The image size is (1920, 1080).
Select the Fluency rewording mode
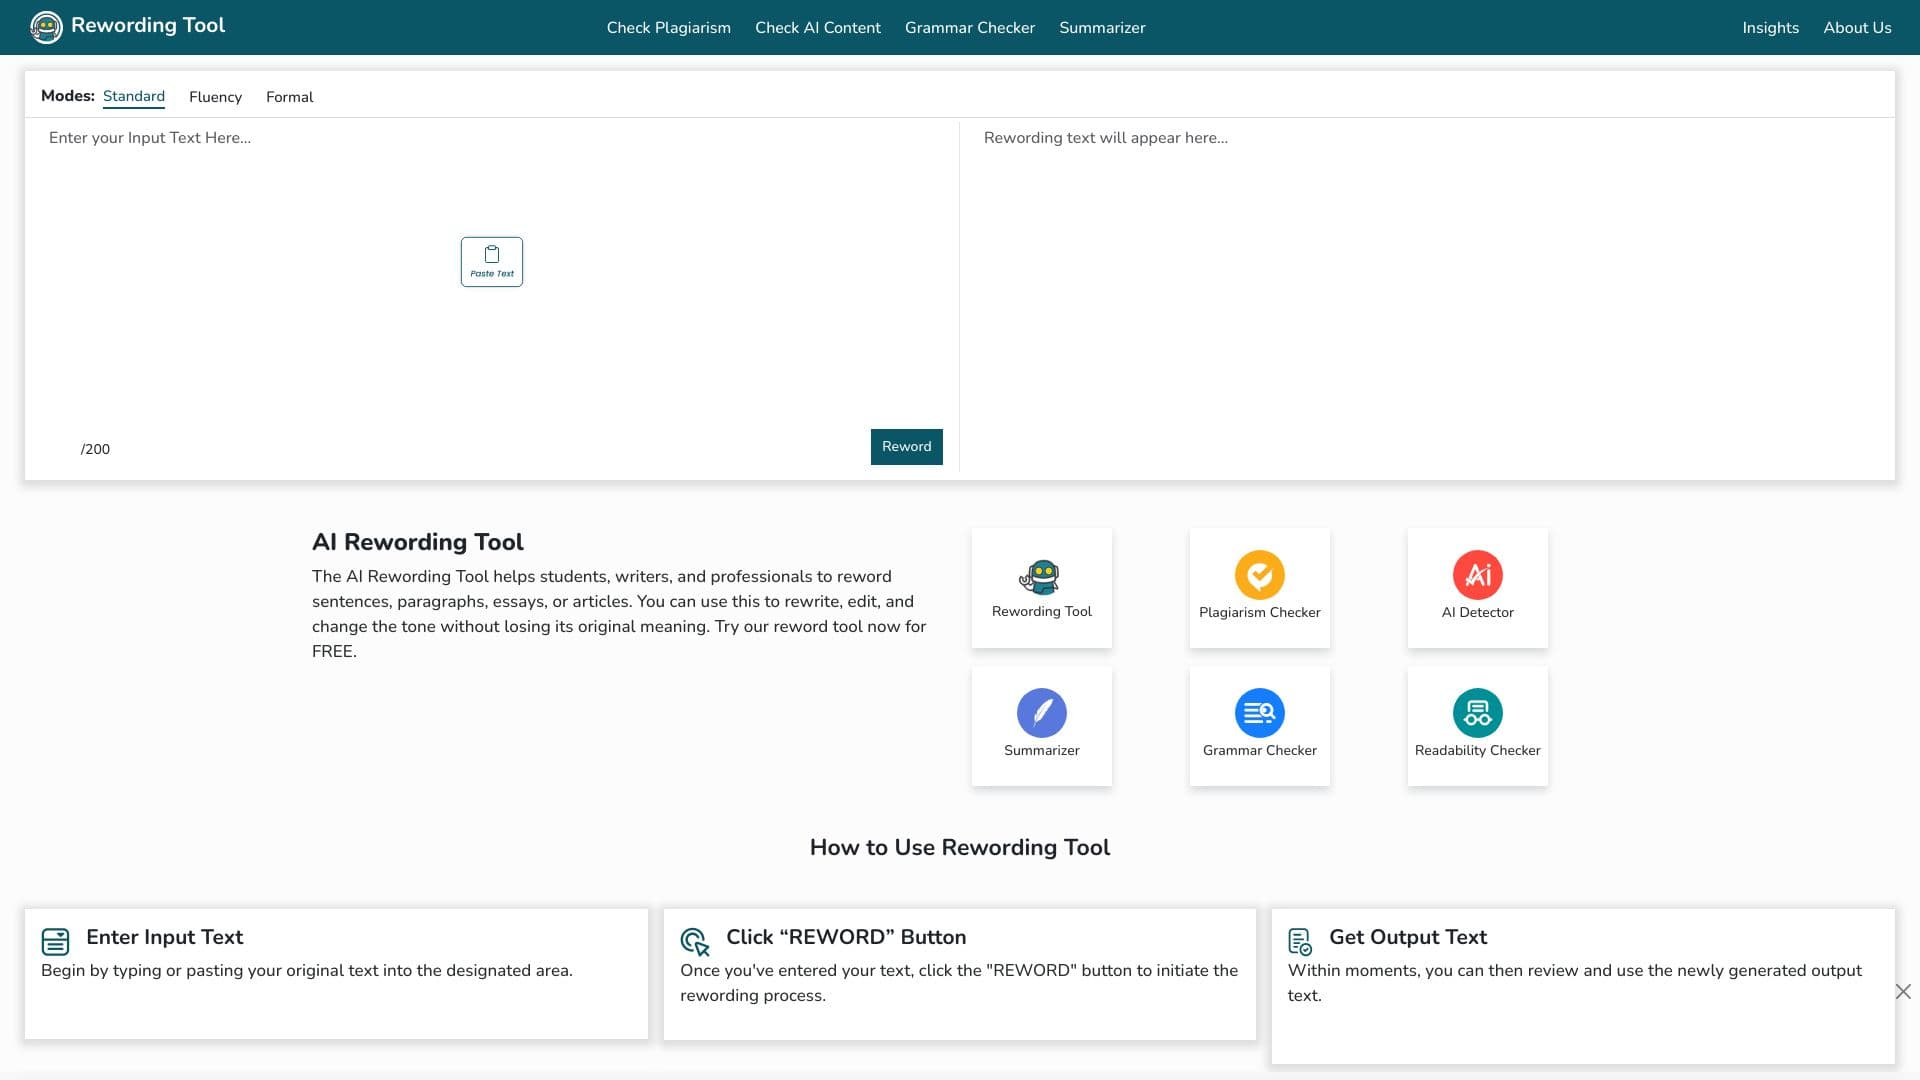tap(215, 96)
